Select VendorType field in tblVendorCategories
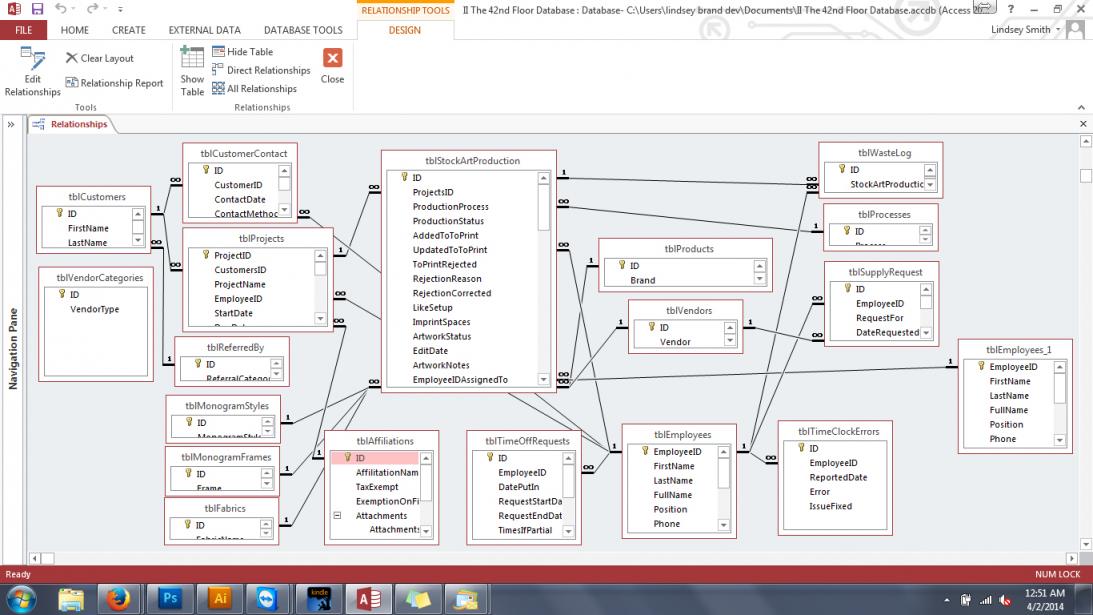 pos(95,309)
